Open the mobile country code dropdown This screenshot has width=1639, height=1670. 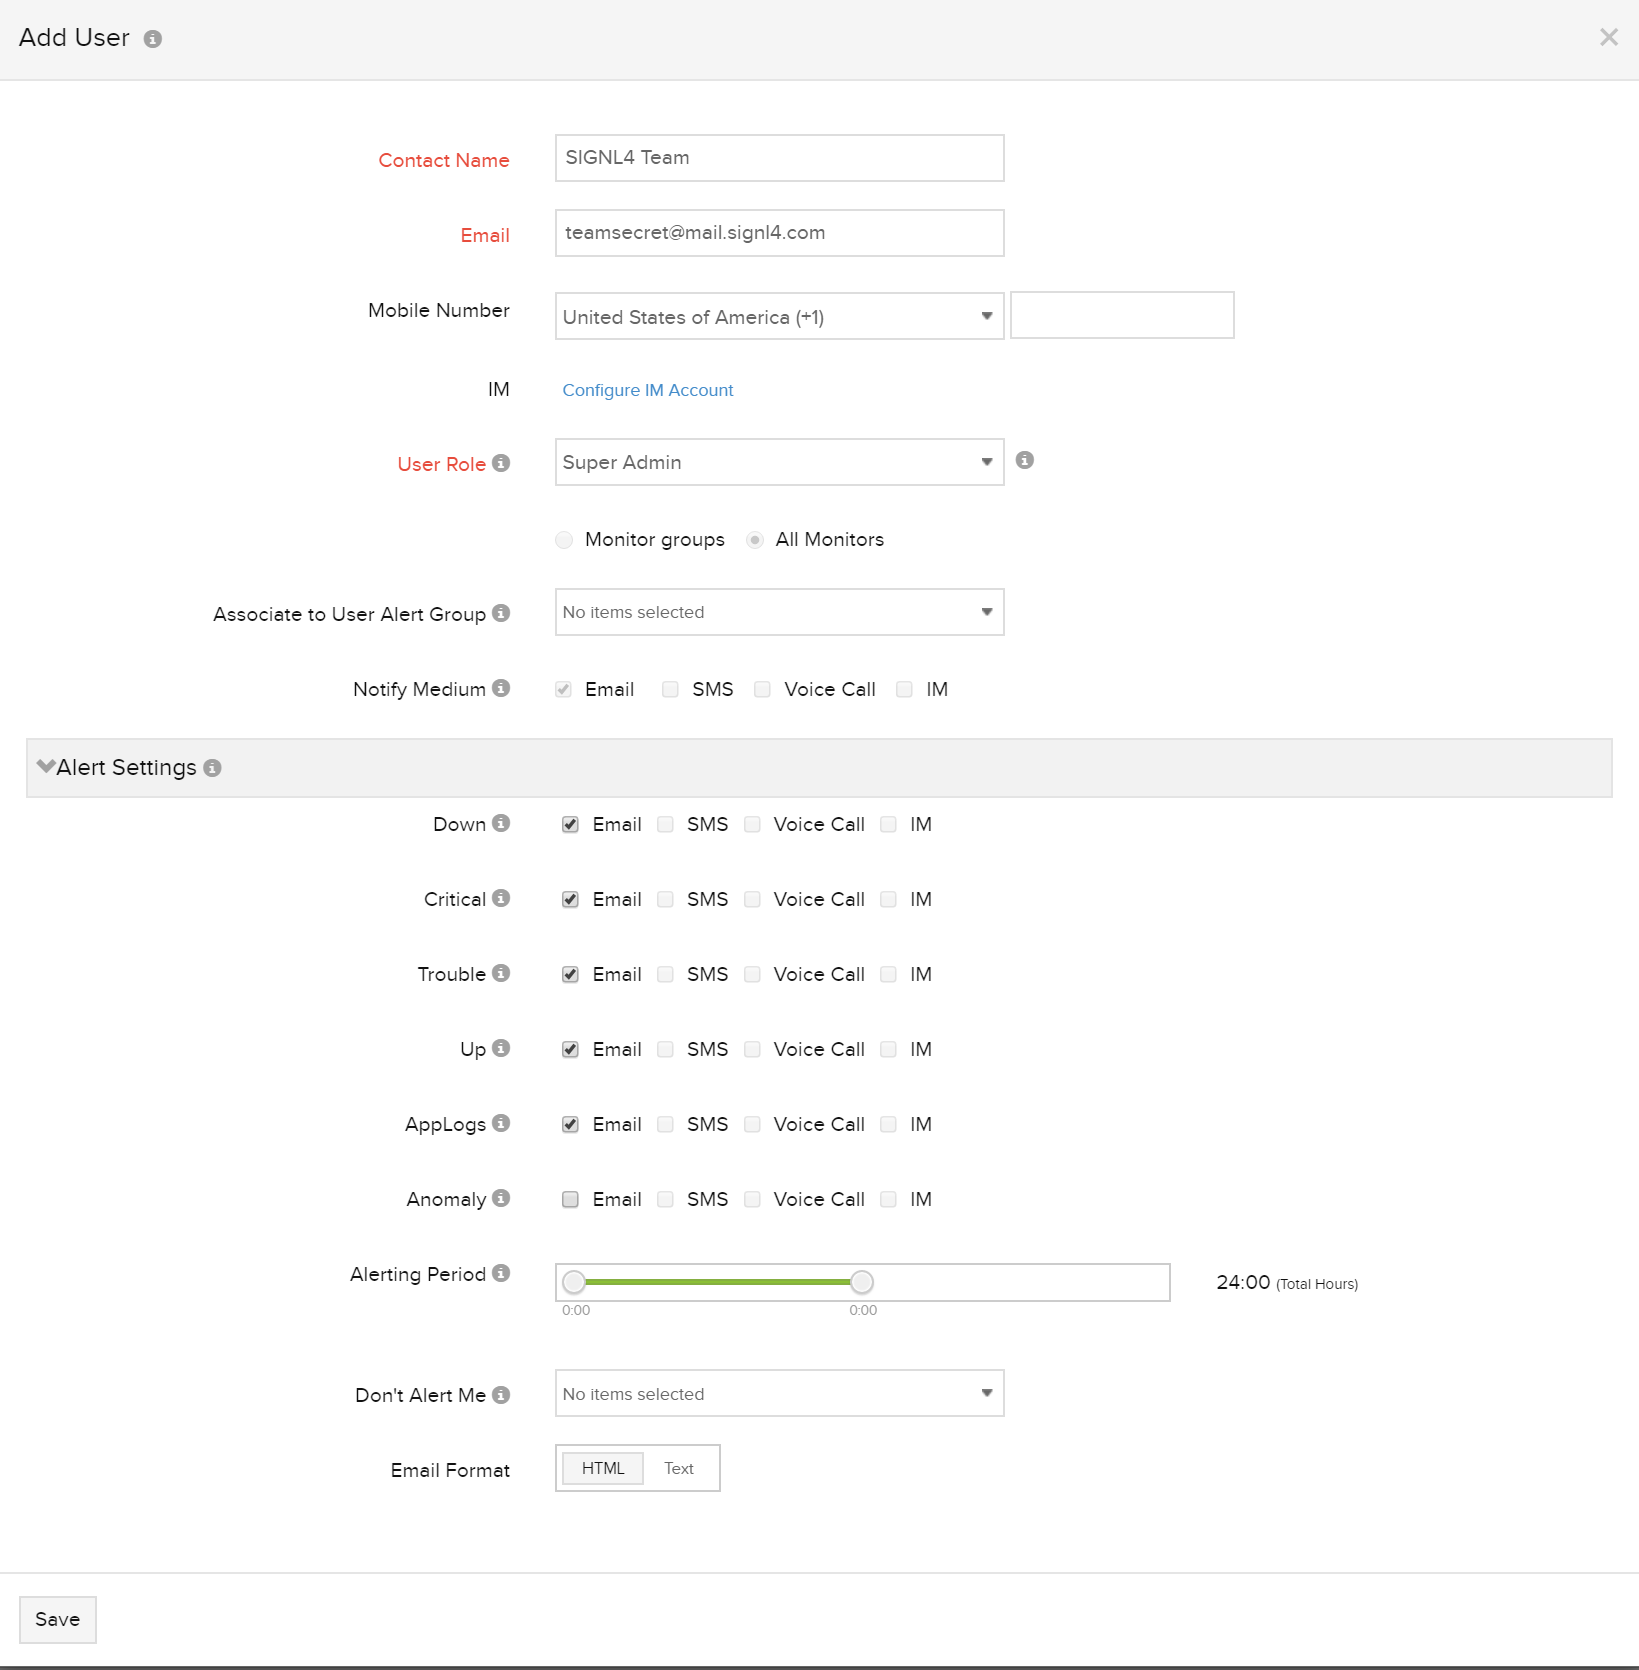779,316
